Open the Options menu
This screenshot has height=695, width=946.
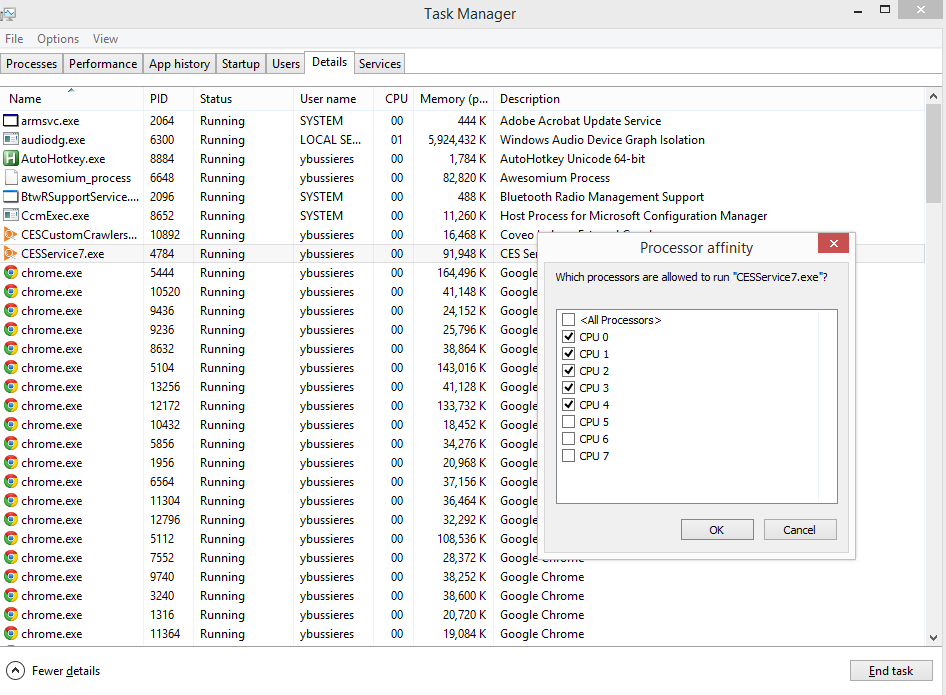click(58, 39)
